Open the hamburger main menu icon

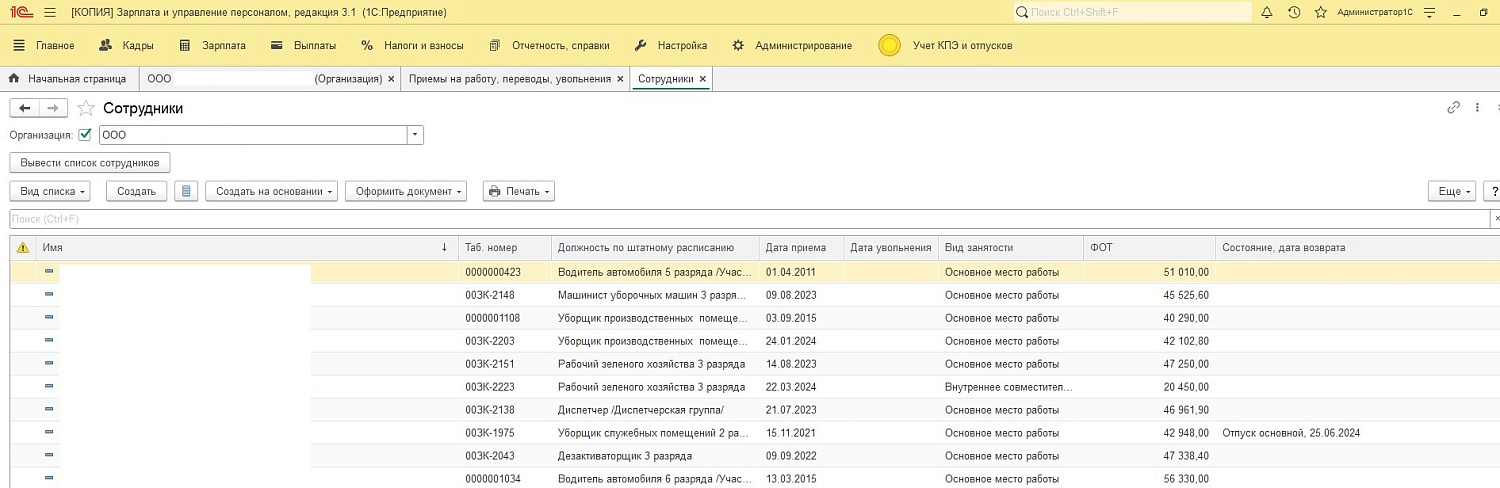pos(49,13)
